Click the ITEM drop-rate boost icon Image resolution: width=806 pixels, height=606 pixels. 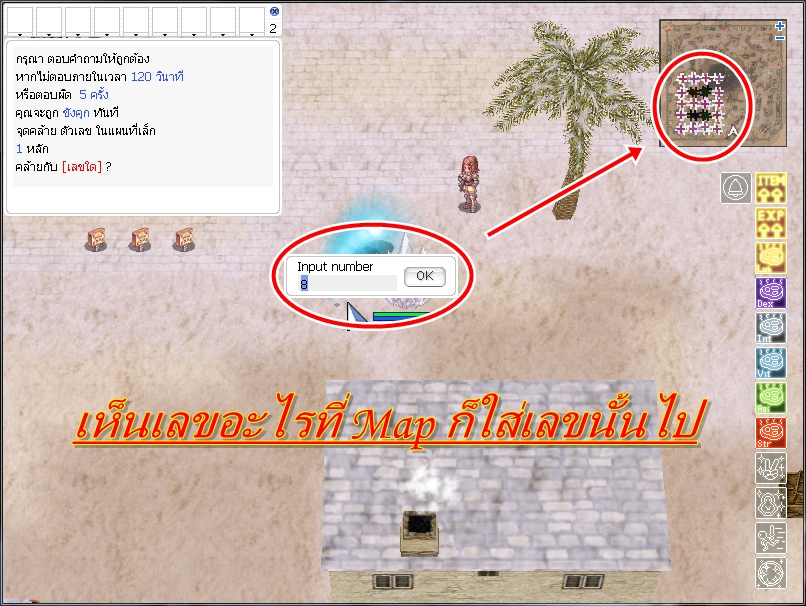771,188
